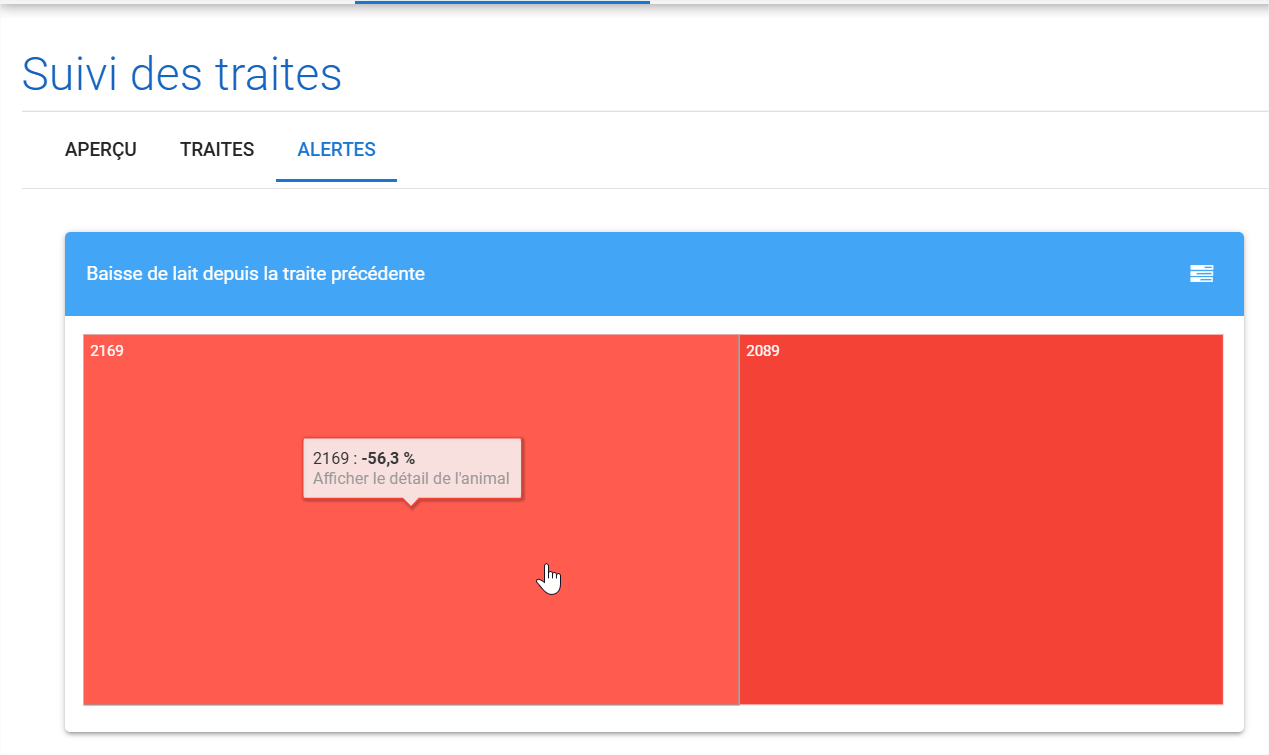Click empty blue area of the card header
This screenshot has width=1269, height=755.
pyautogui.click(x=800, y=274)
